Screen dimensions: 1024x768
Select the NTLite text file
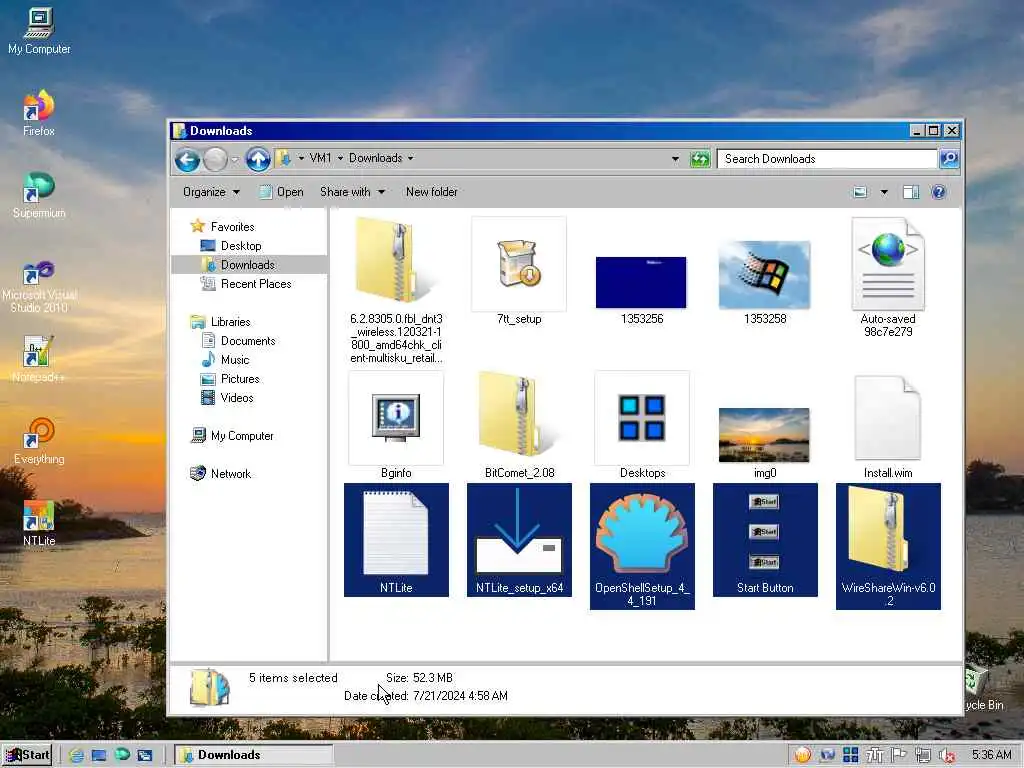click(x=396, y=540)
